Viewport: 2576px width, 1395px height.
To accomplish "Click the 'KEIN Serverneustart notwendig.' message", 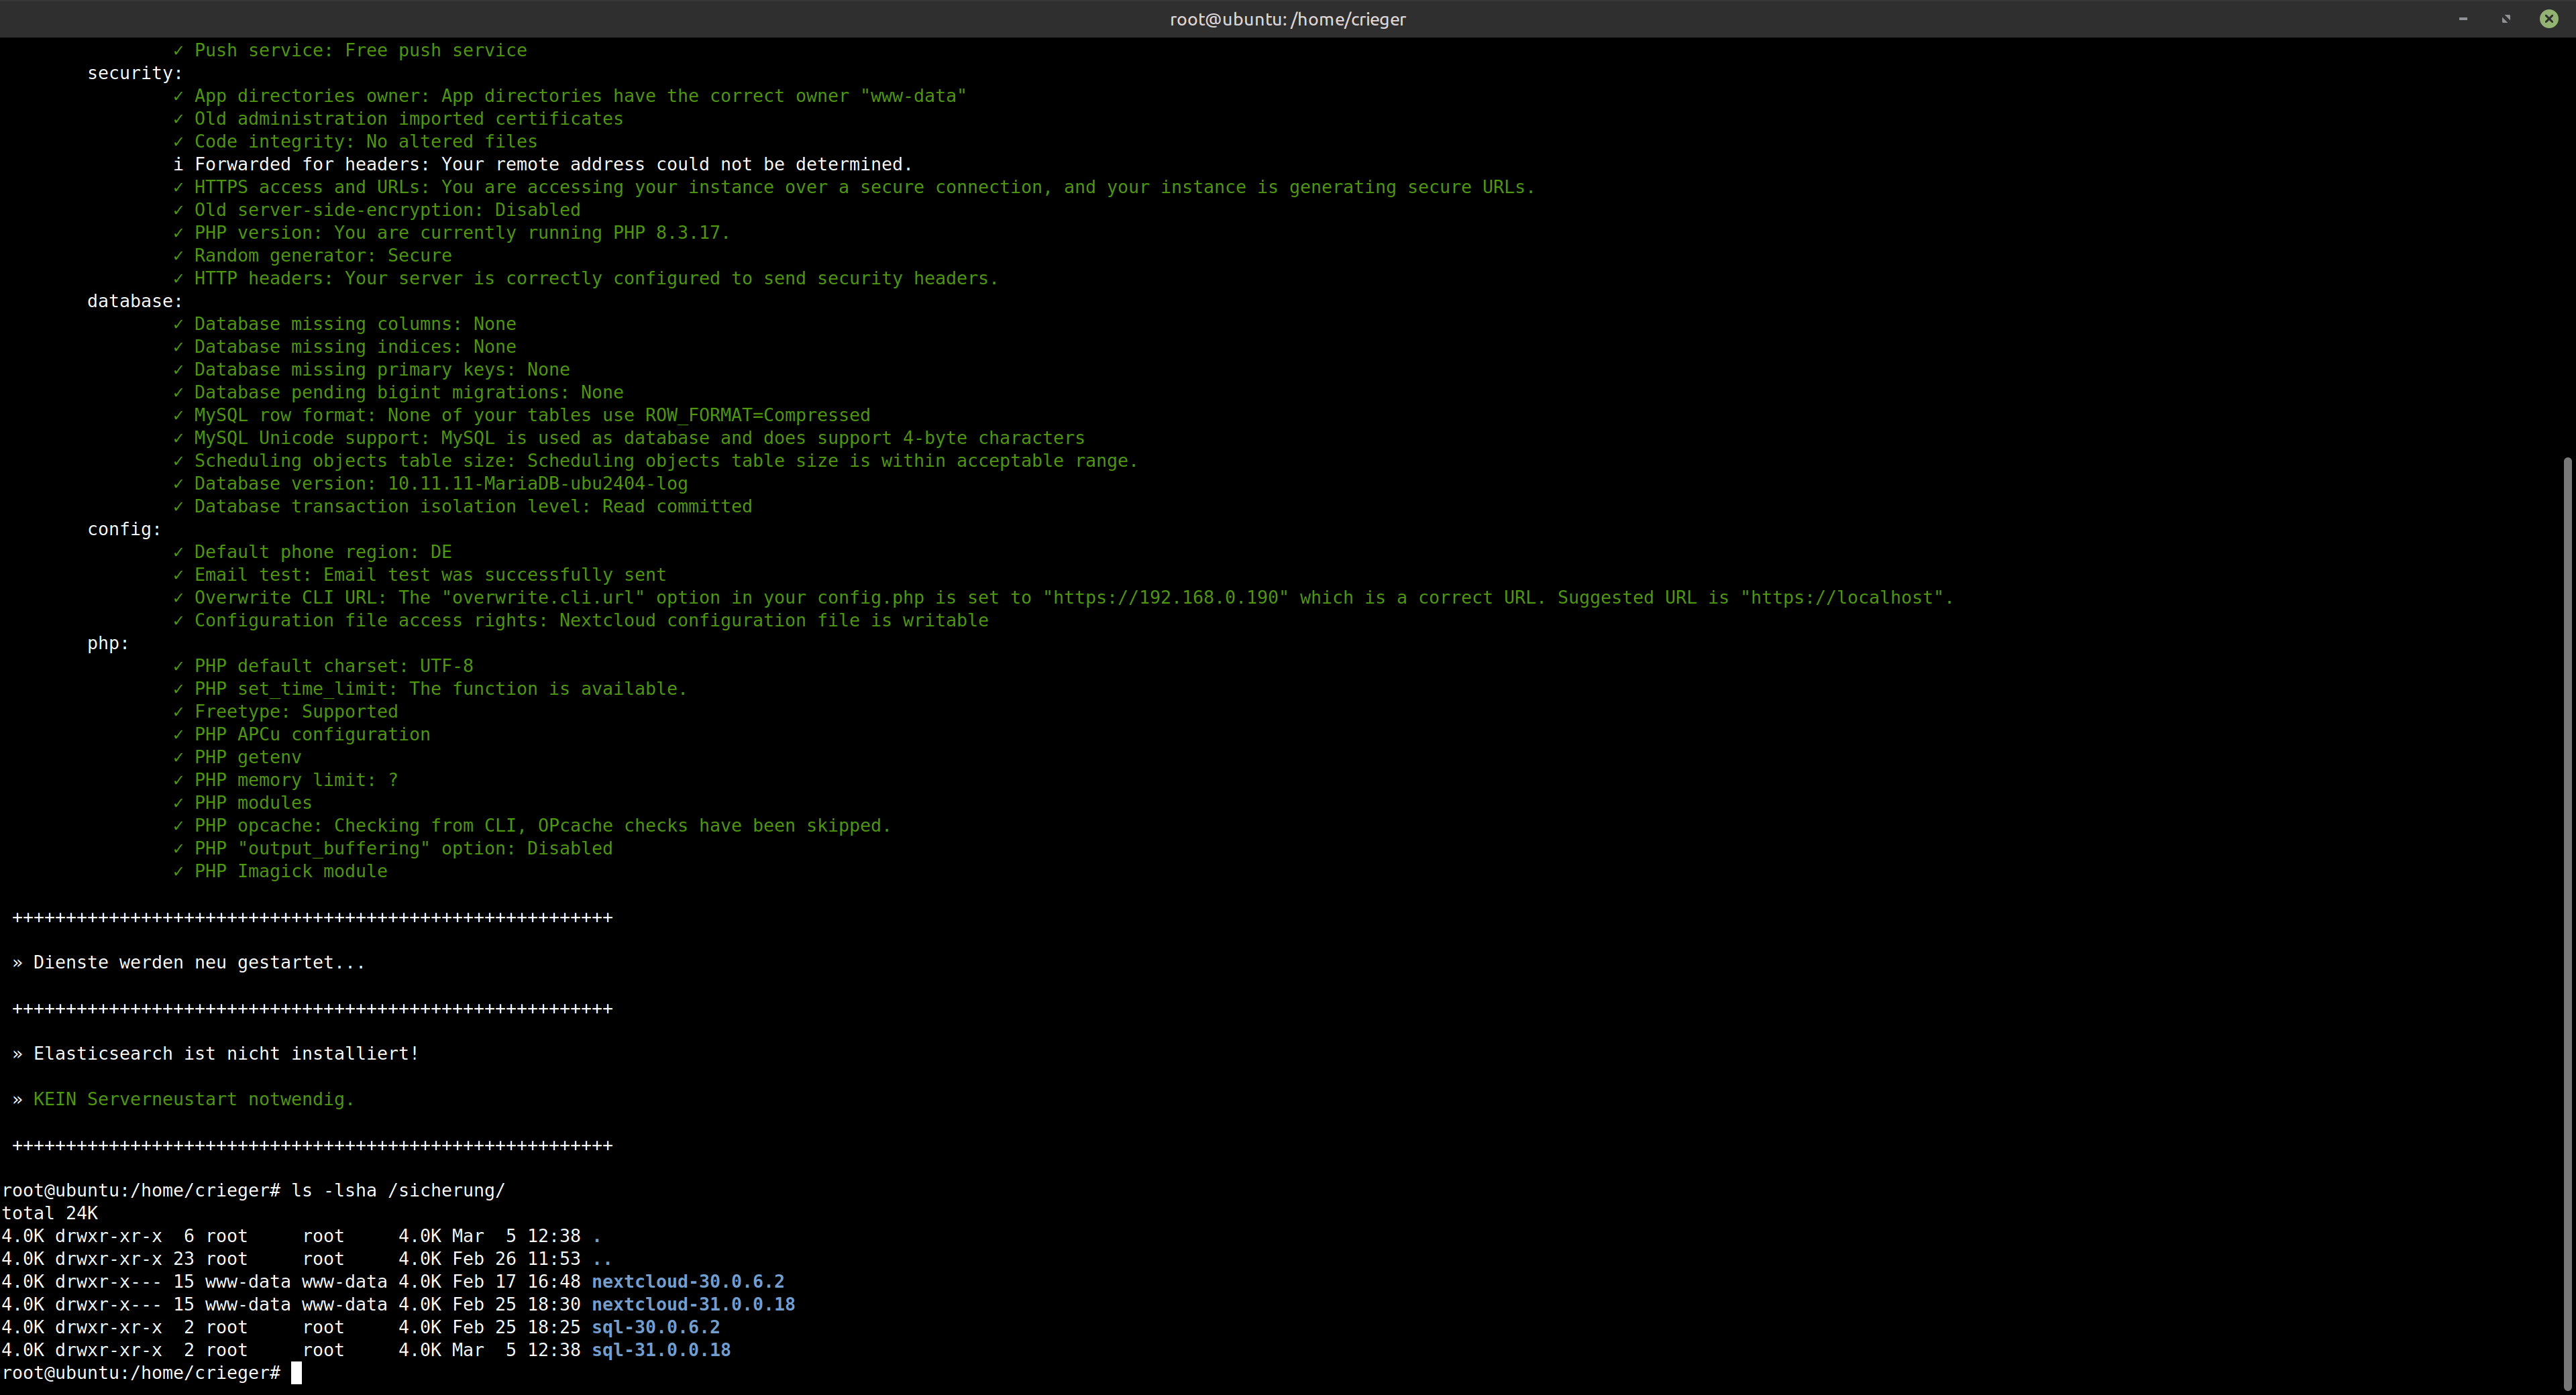I will pyautogui.click(x=194, y=1100).
